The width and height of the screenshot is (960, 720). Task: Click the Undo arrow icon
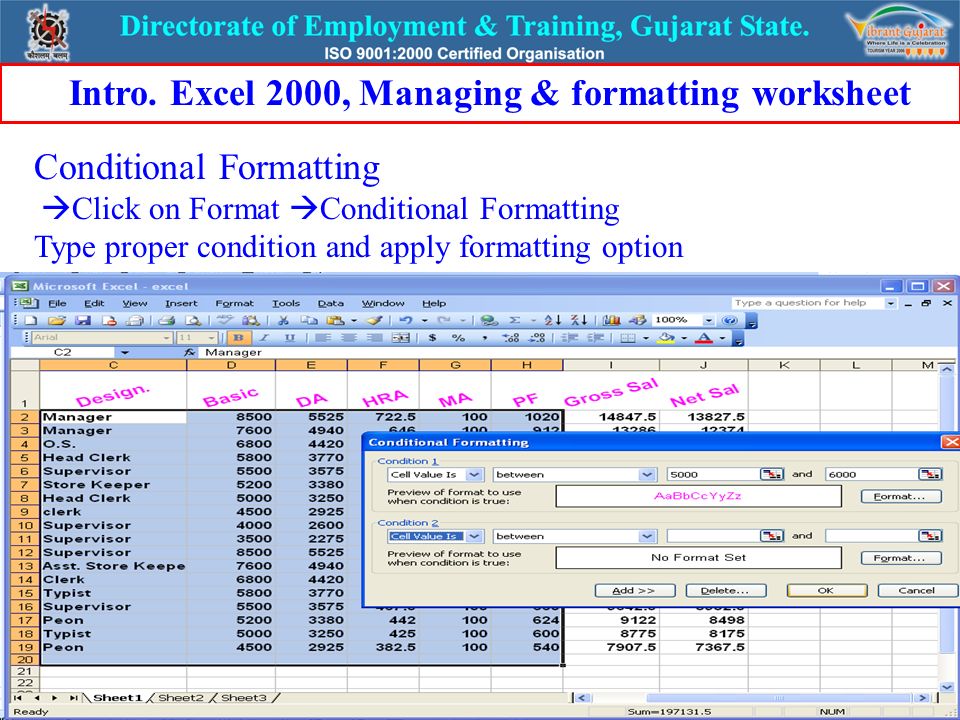tap(405, 320)
